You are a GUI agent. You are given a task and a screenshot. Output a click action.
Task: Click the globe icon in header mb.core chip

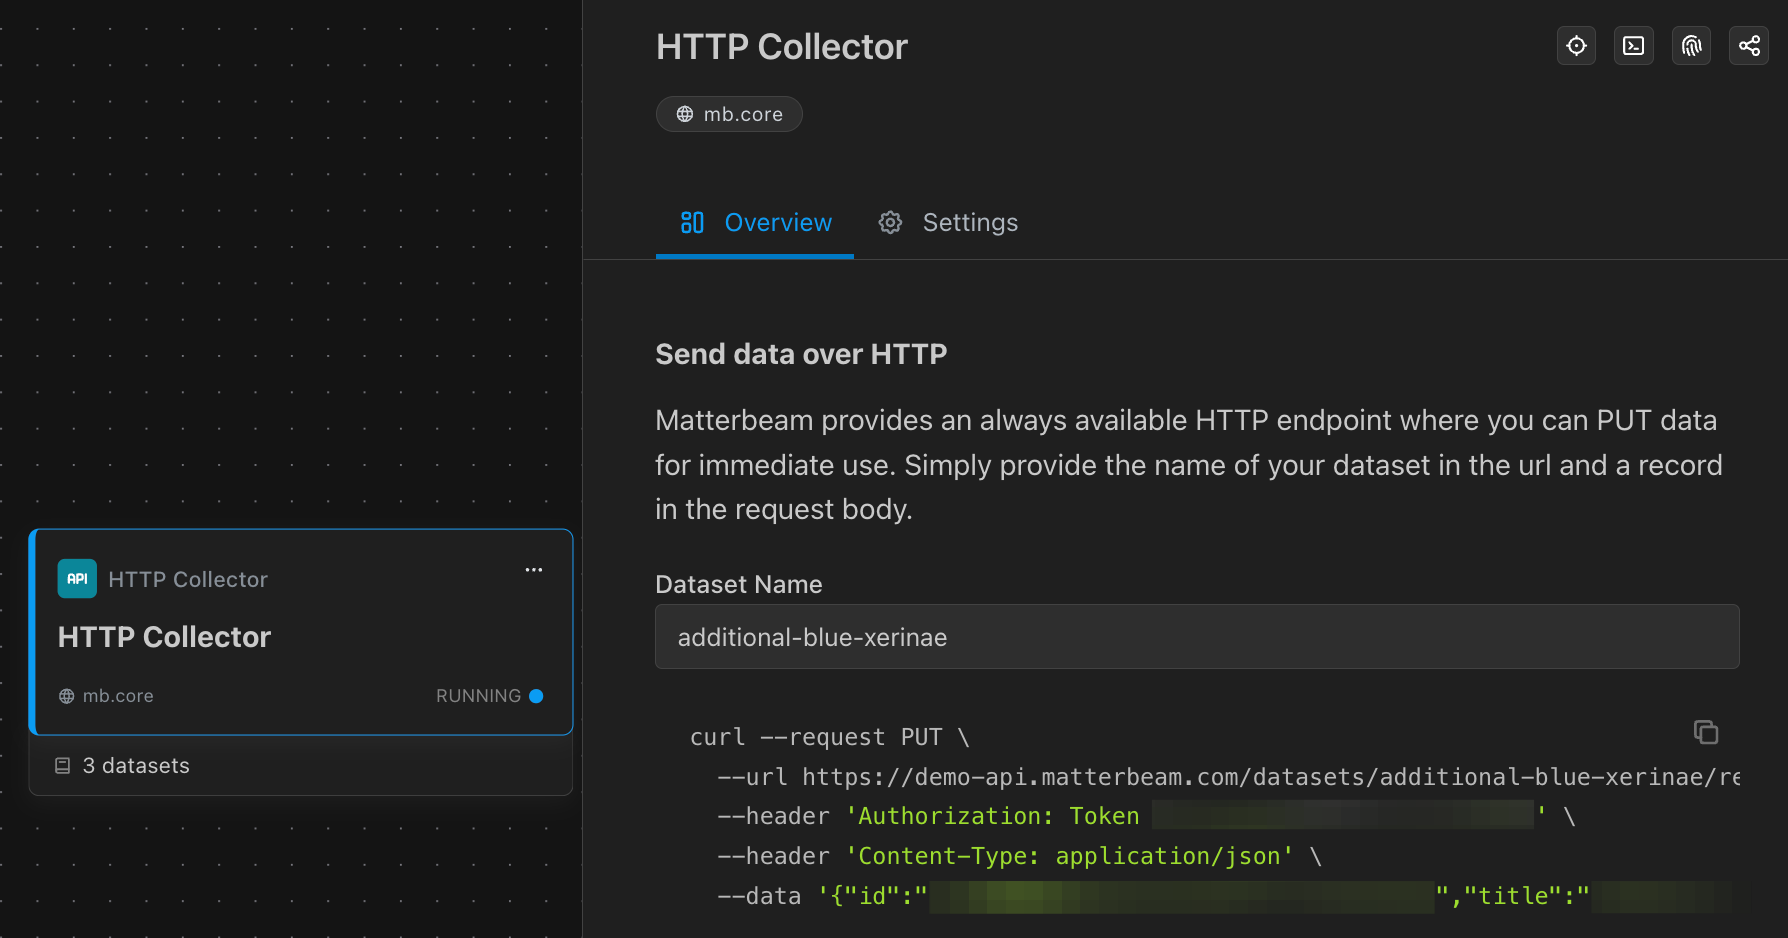tap(685, 114)
